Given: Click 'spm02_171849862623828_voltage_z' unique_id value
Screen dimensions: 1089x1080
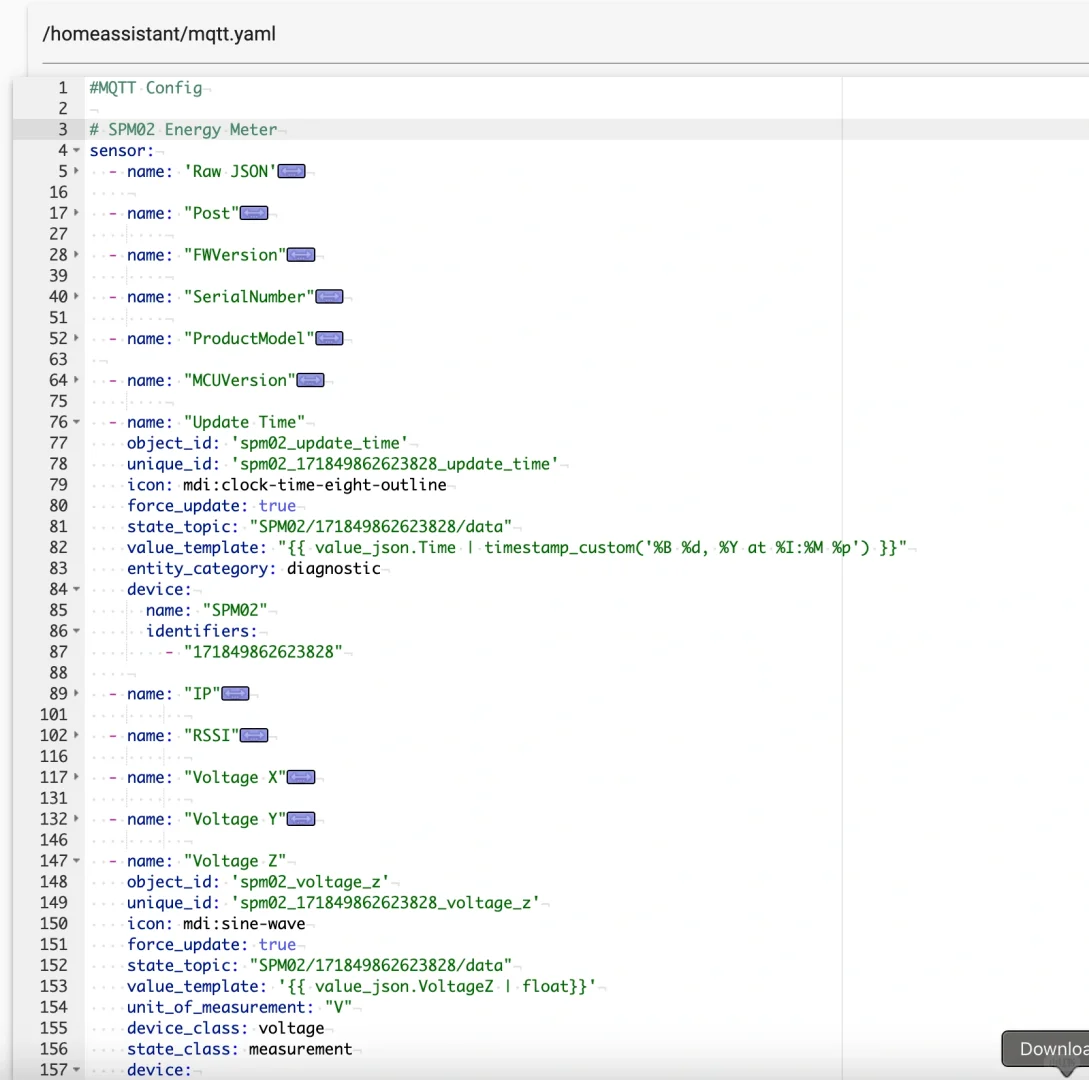Looking at the screenshot, I should point(385,902).
